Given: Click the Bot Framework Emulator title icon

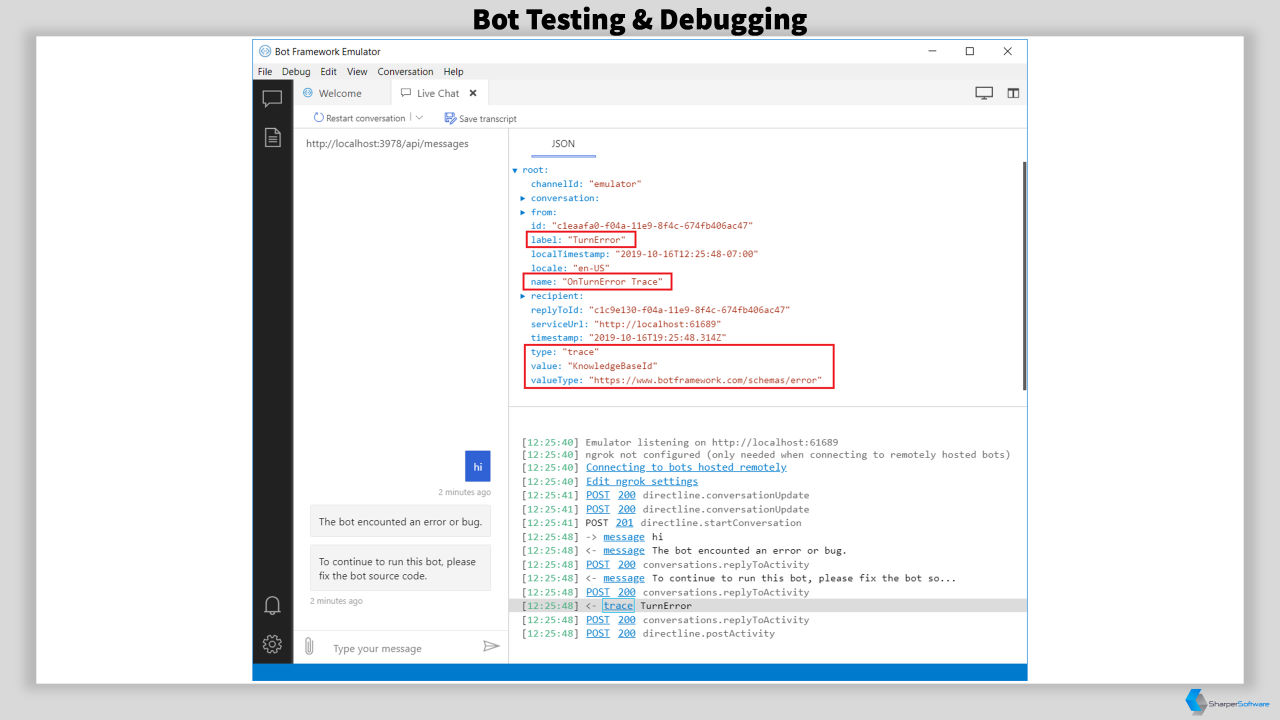Looking at the screenshot, I should tap(265, 51).
